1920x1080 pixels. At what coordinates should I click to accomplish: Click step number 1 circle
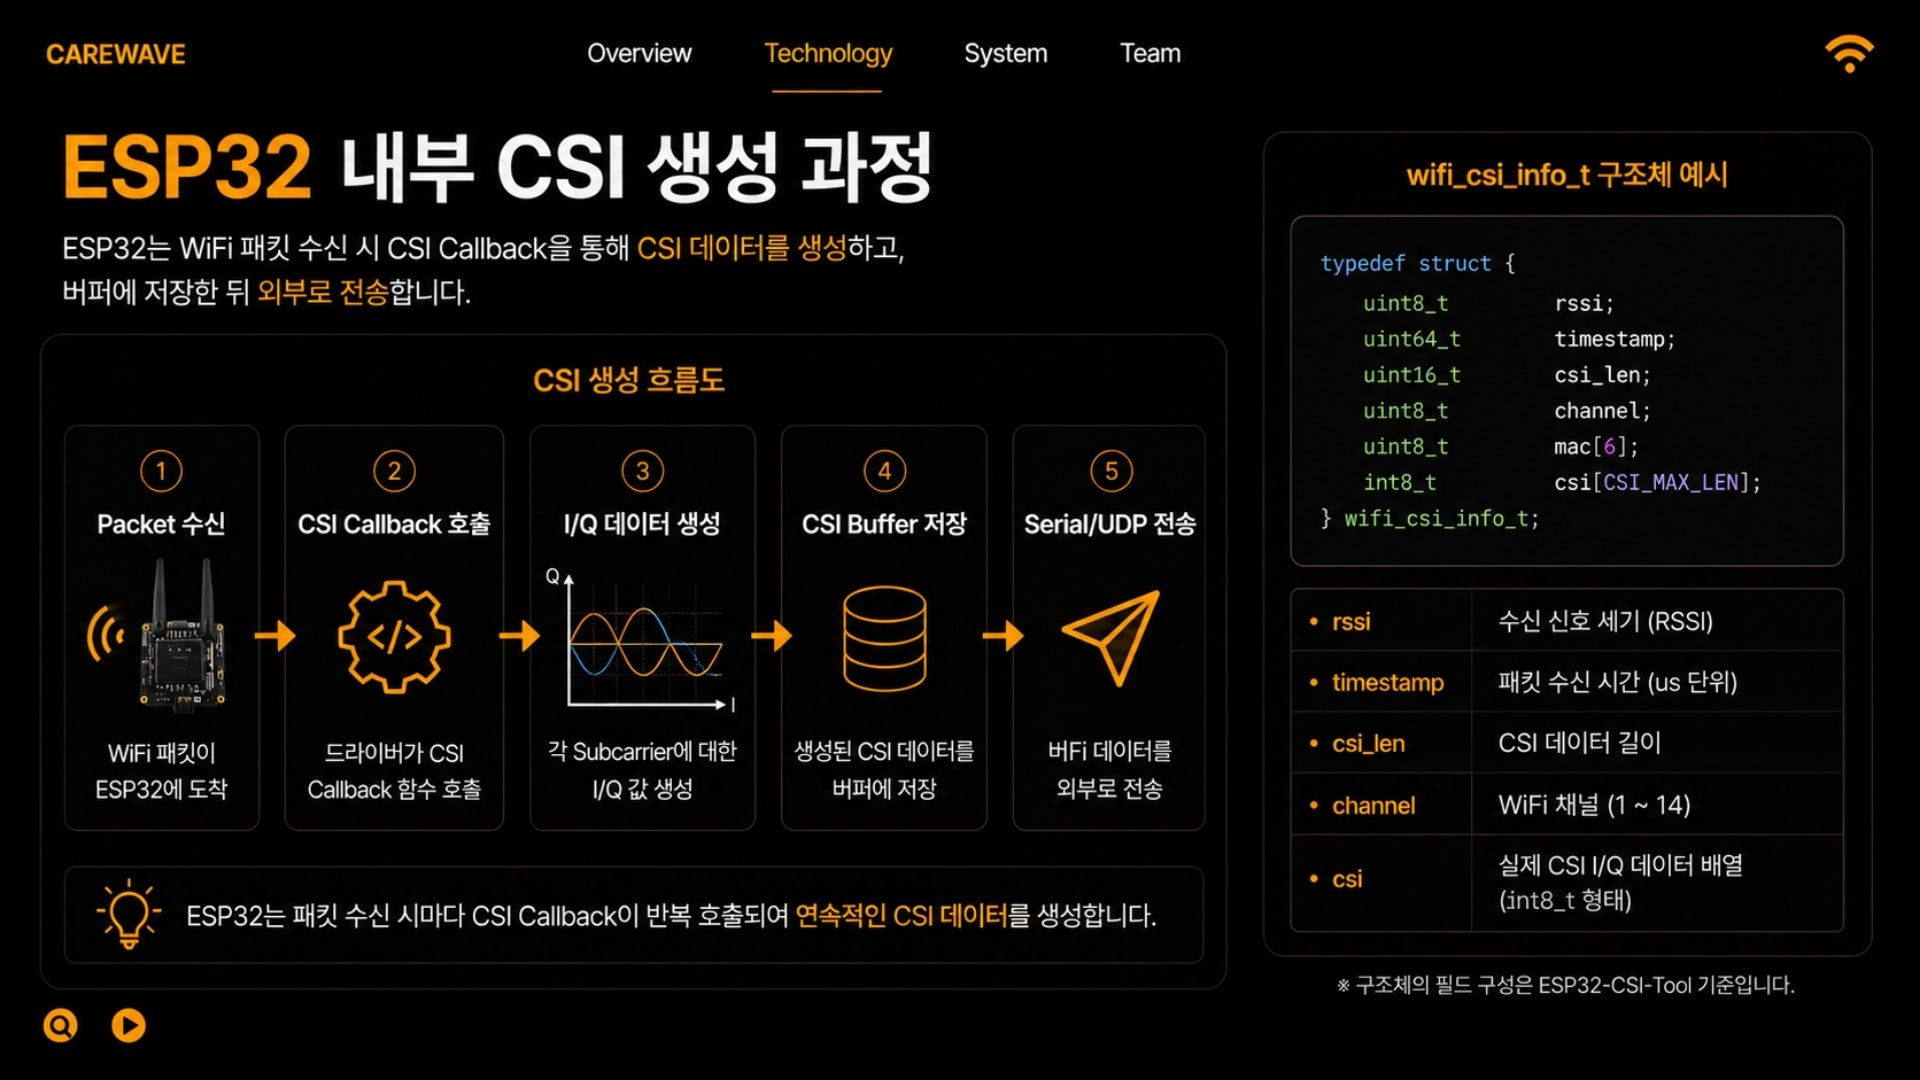(x=161, y=471)
